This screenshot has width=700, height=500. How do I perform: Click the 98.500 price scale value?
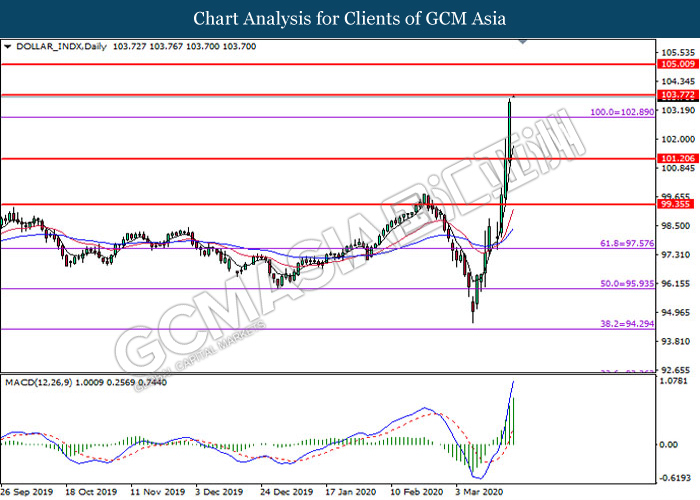(675, 226)
